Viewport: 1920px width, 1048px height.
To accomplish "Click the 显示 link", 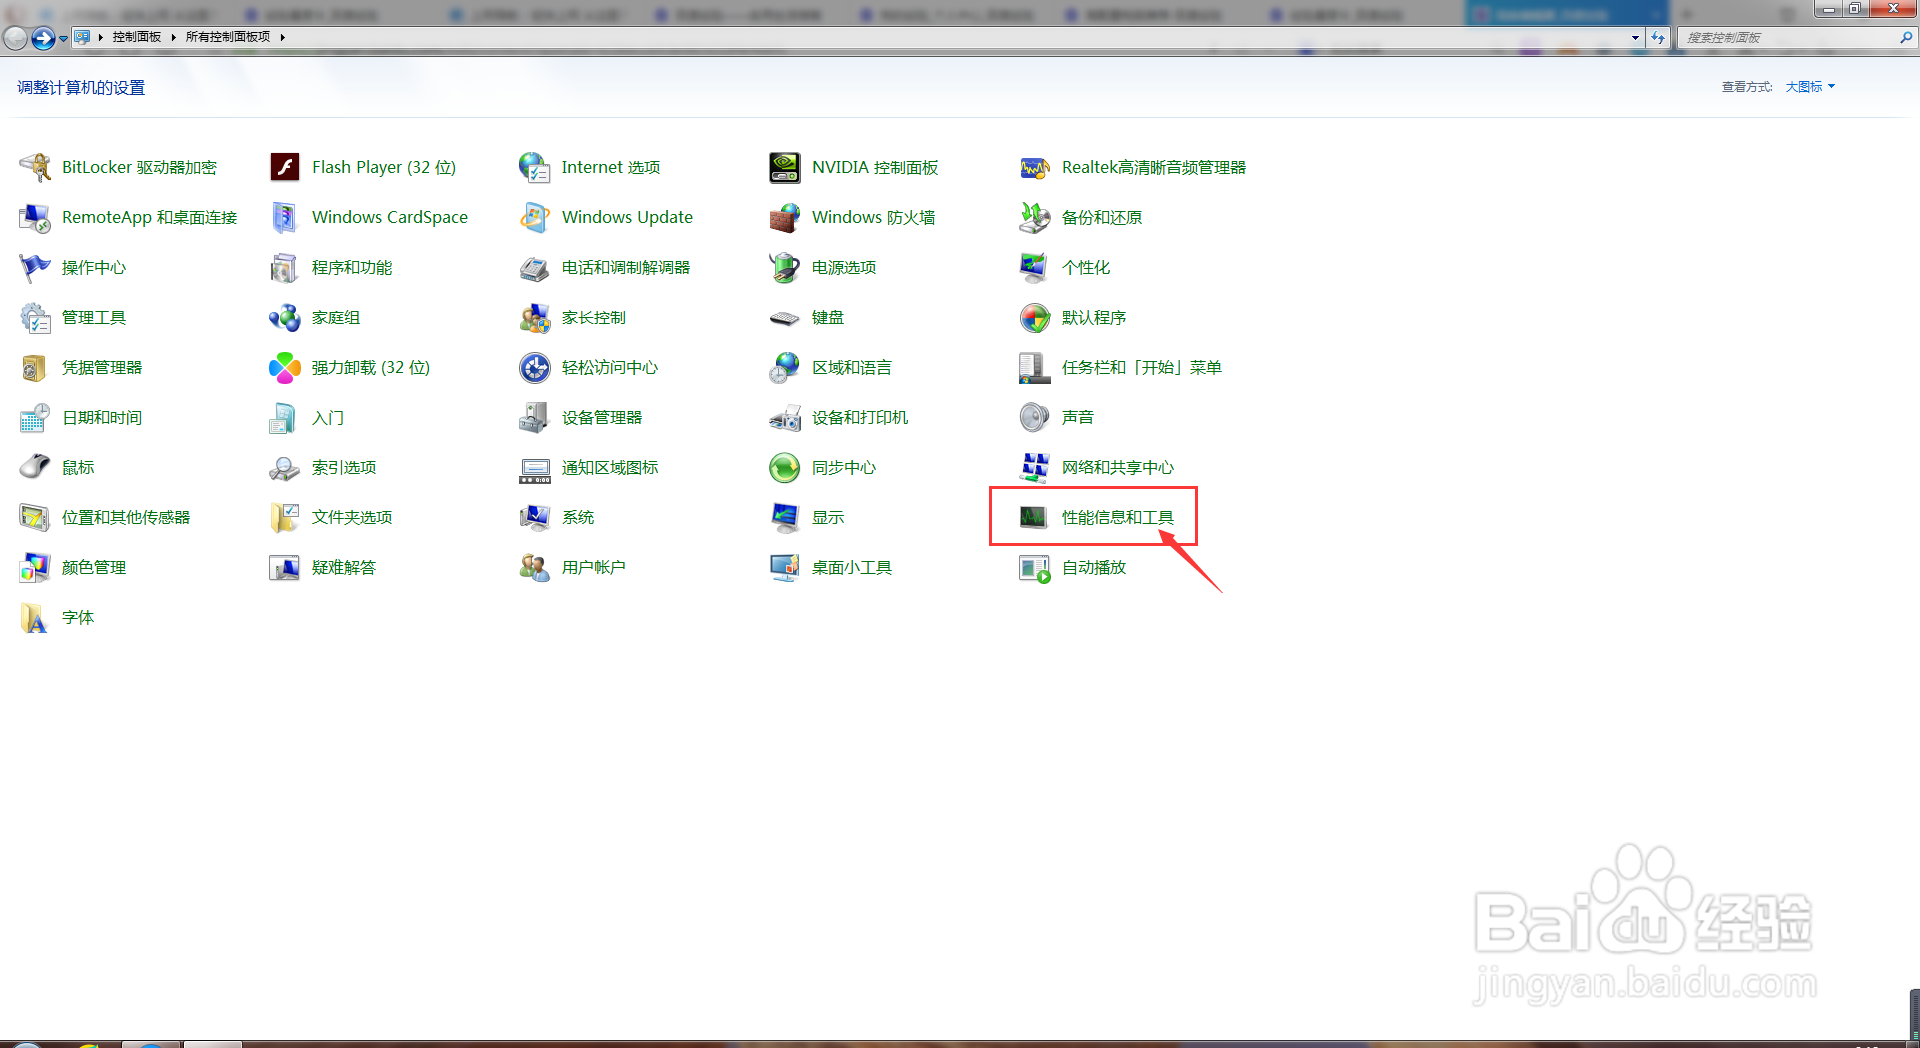I will pos(827,517).
